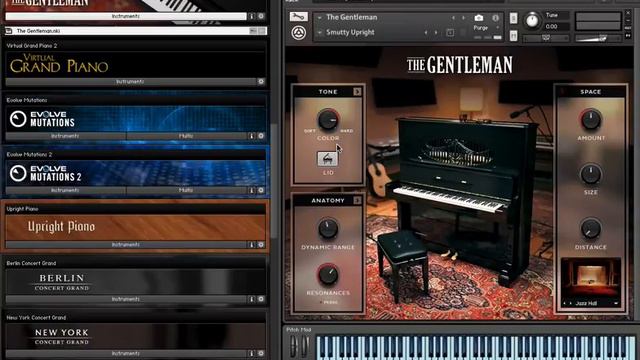640x360 pixels.
Task: Open Instruments tab of New York Concert Grand
Action: tap(126, 353)
